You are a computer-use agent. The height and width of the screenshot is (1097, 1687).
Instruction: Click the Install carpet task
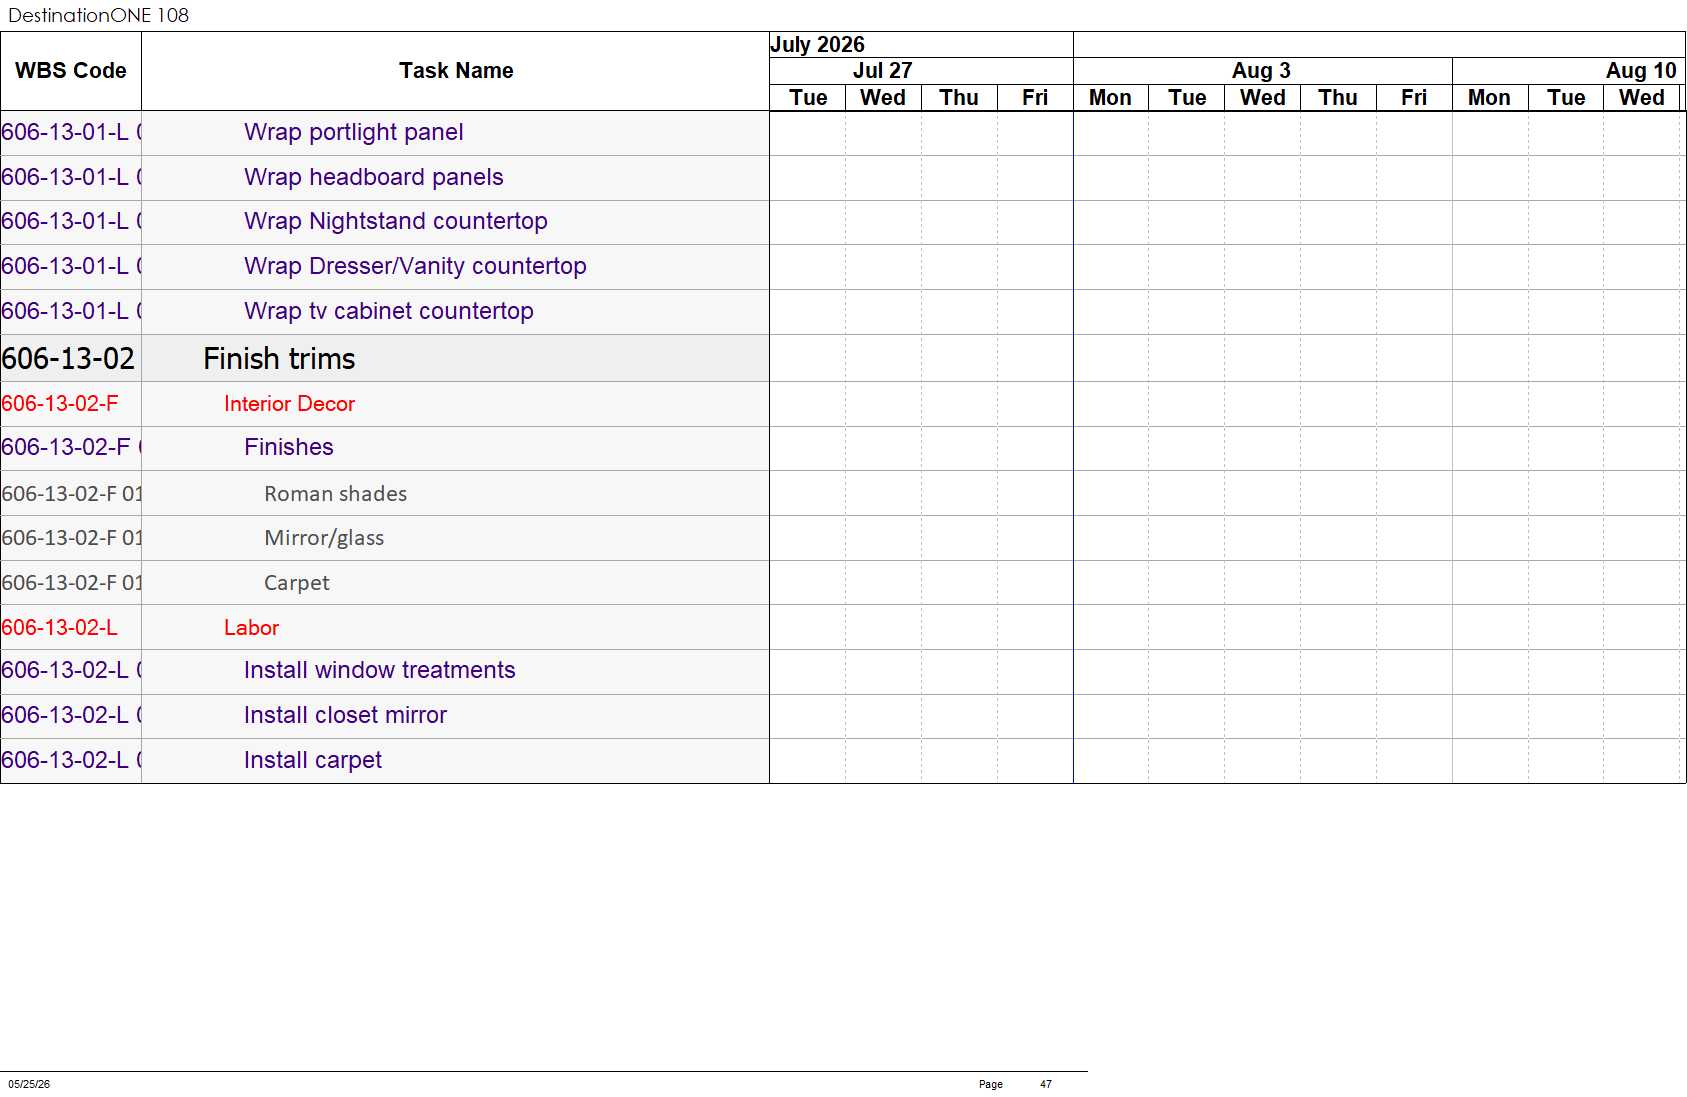click(312, 760)
